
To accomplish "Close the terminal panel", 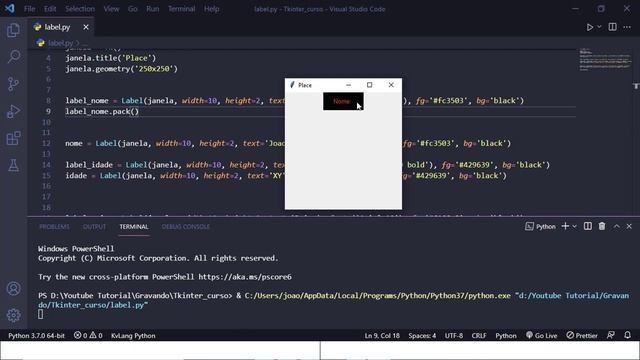I will click(629, 226).
